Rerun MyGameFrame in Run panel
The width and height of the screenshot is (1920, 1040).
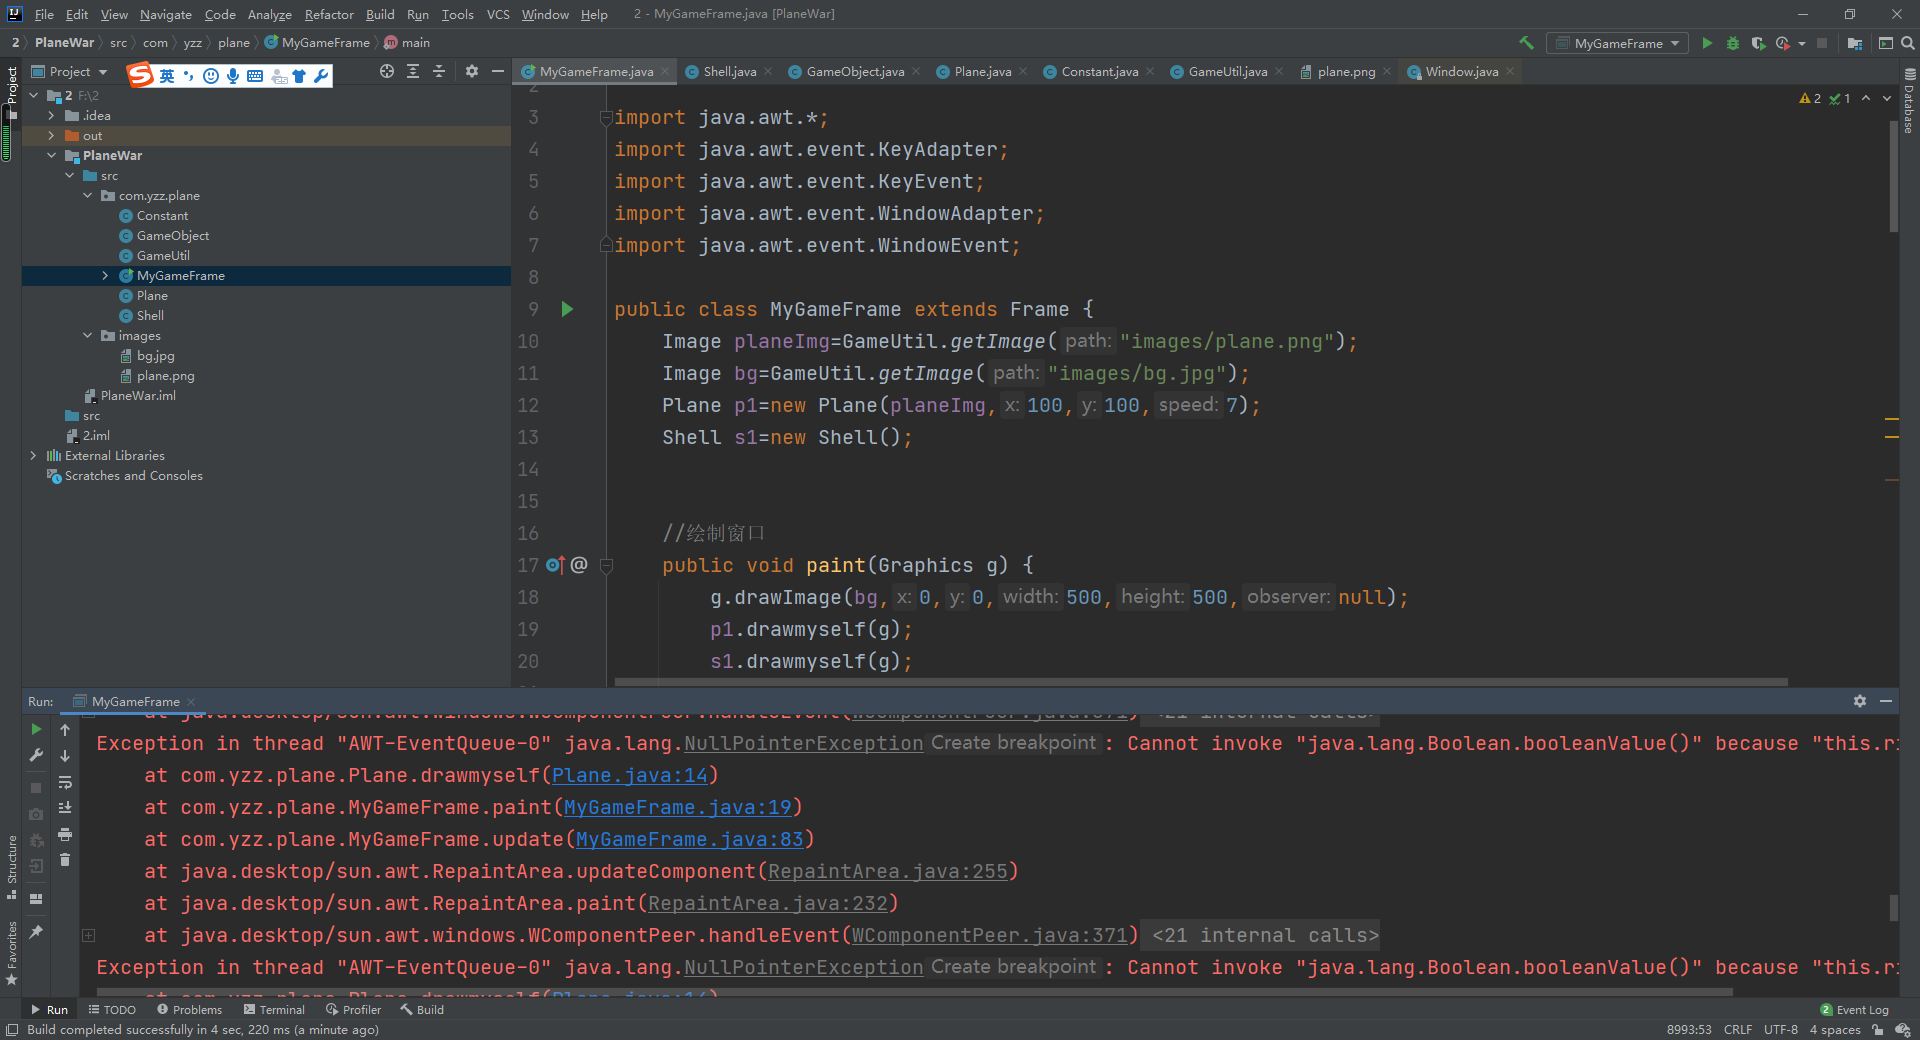point(36,729)
